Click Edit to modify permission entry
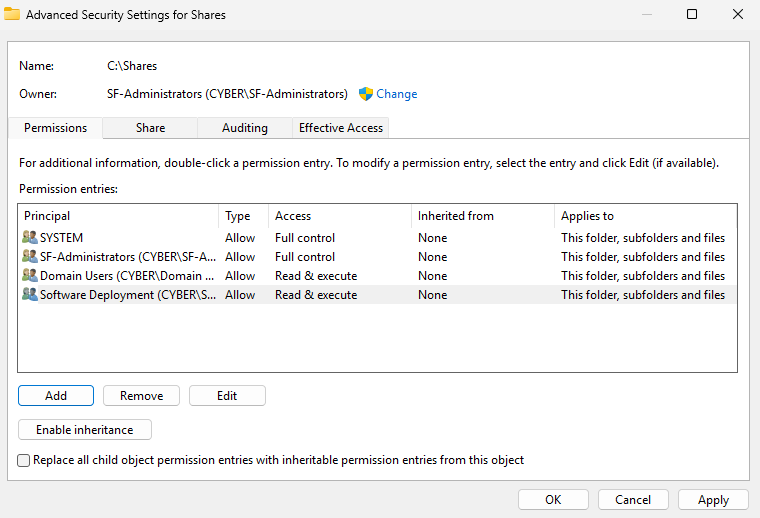 (x=227, y=396)
